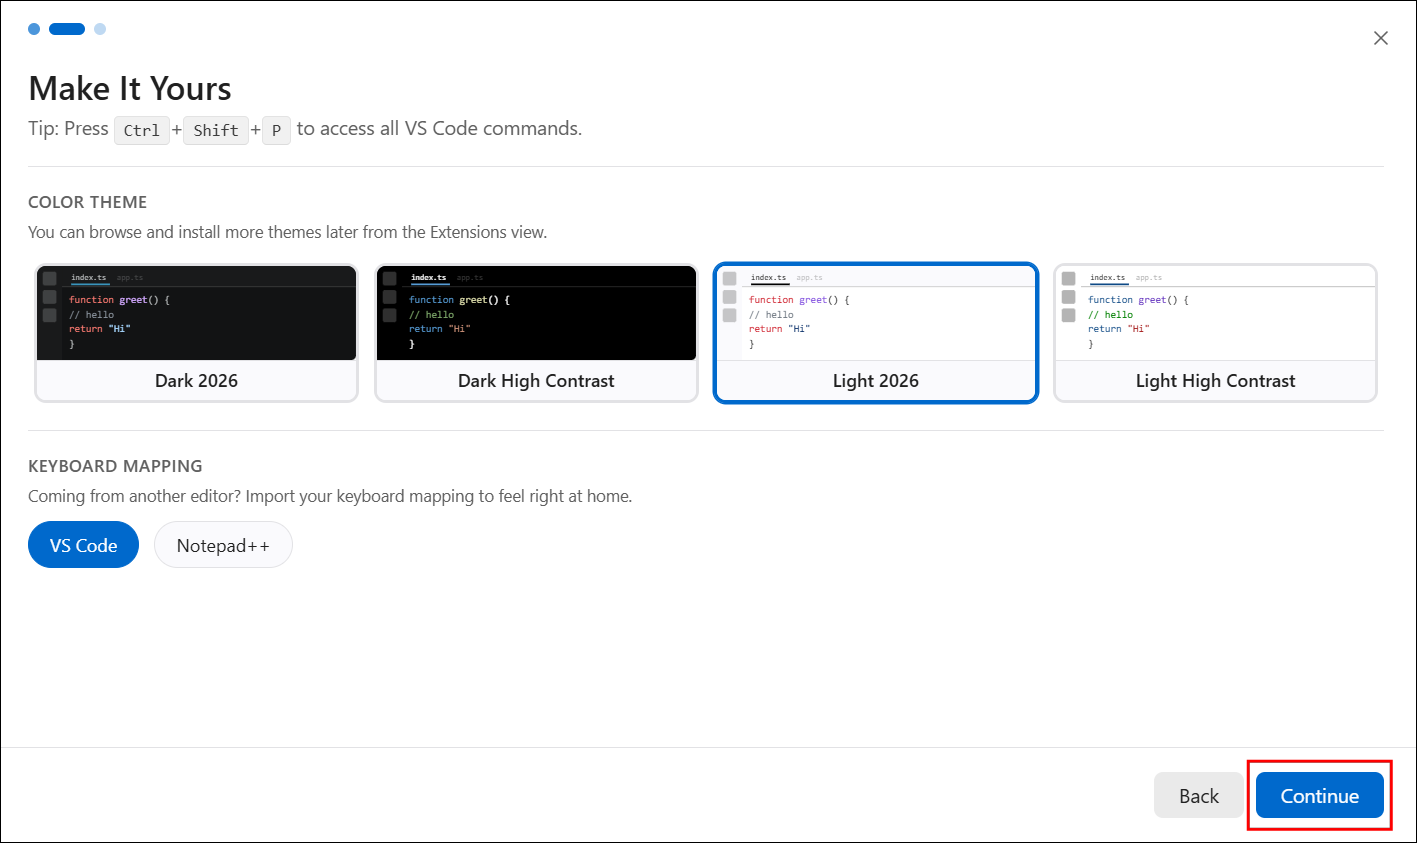Click the COLOR THEME section label

[x=88, y=202]
